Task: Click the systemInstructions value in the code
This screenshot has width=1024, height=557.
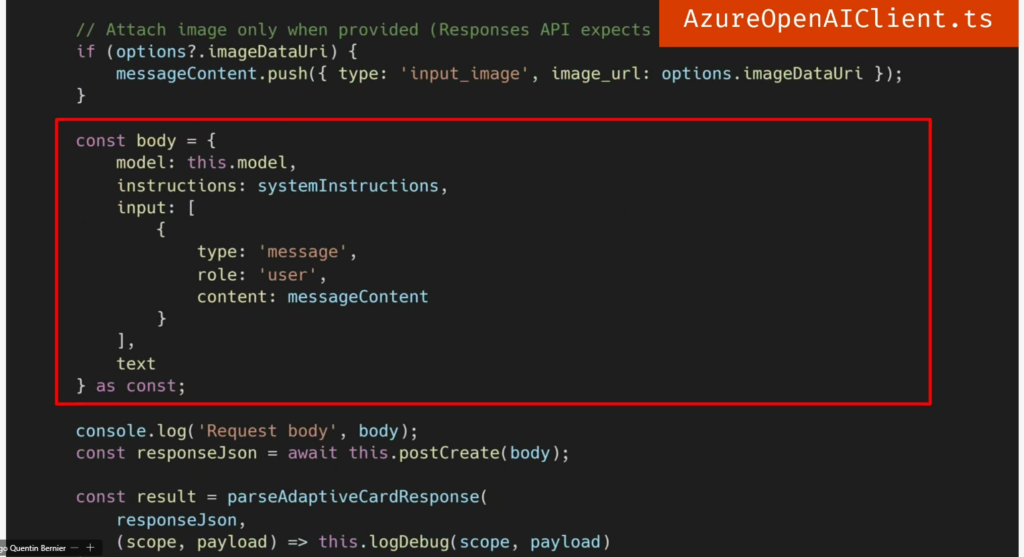Action: [x=348, y=186]
